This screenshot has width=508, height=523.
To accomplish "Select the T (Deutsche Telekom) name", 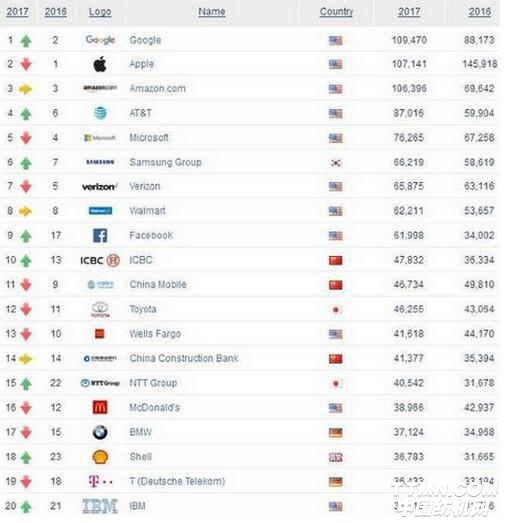I will (177, 481).
